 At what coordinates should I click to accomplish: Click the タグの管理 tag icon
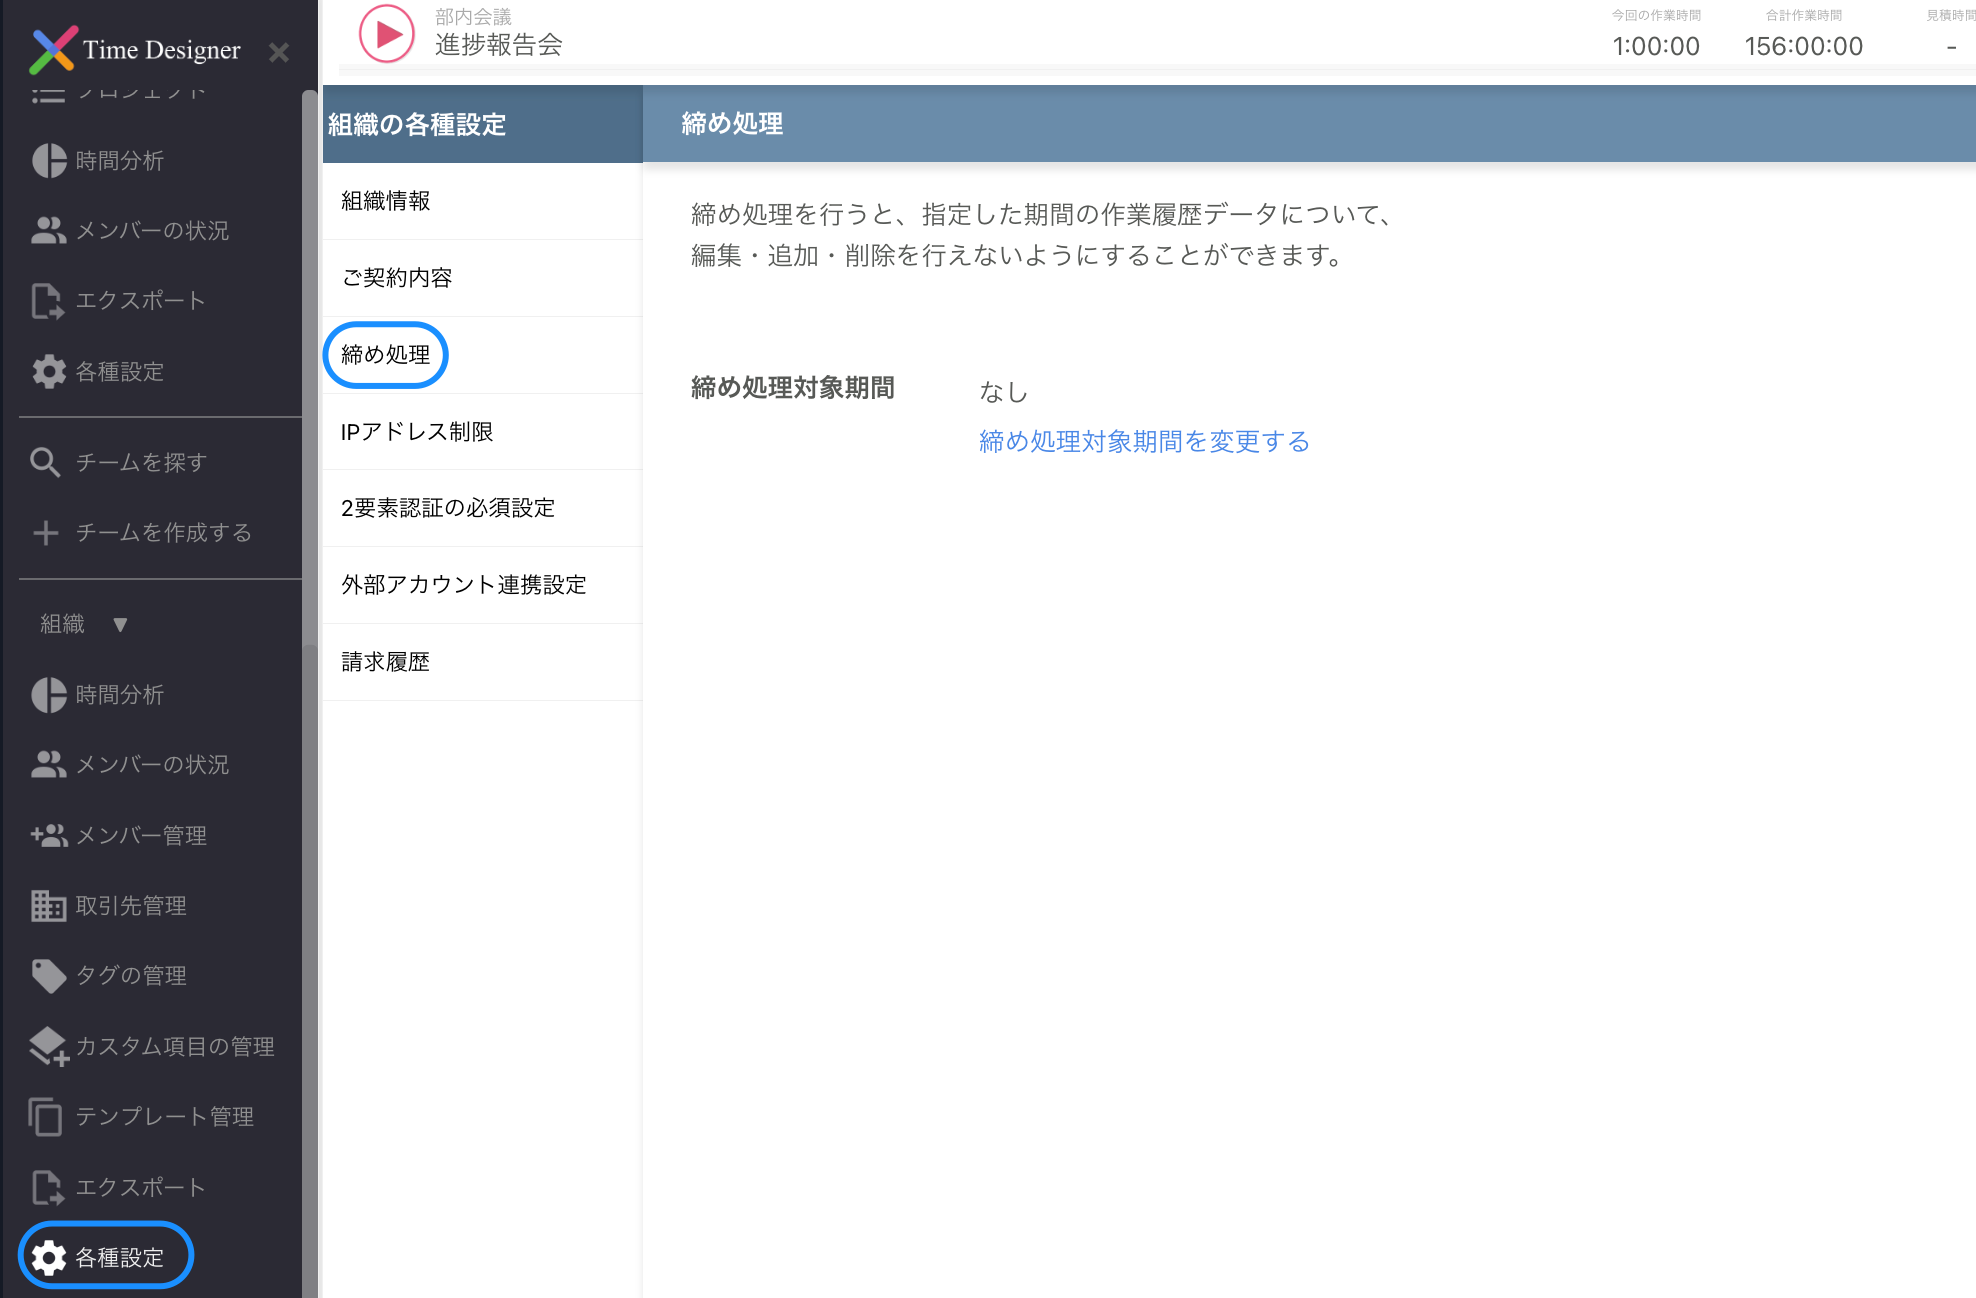[46, 975]
